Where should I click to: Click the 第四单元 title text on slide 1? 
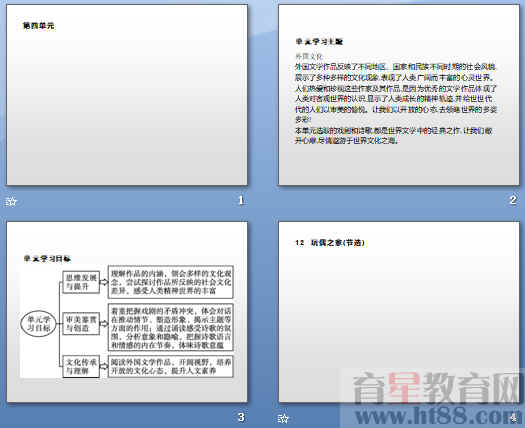tap(38, 26)
